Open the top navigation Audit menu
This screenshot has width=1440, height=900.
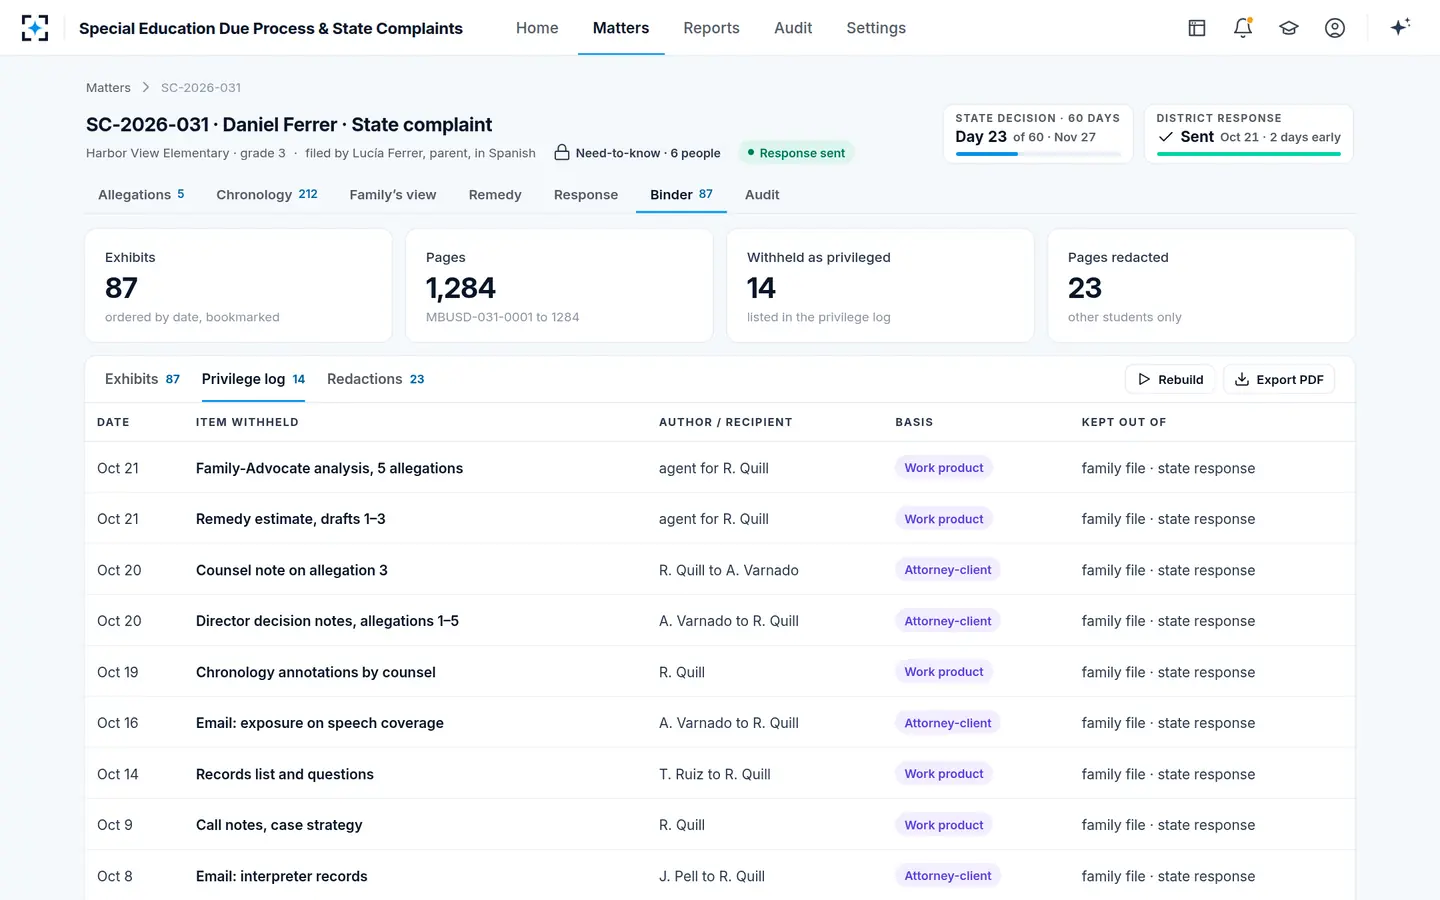coord(793,28)
